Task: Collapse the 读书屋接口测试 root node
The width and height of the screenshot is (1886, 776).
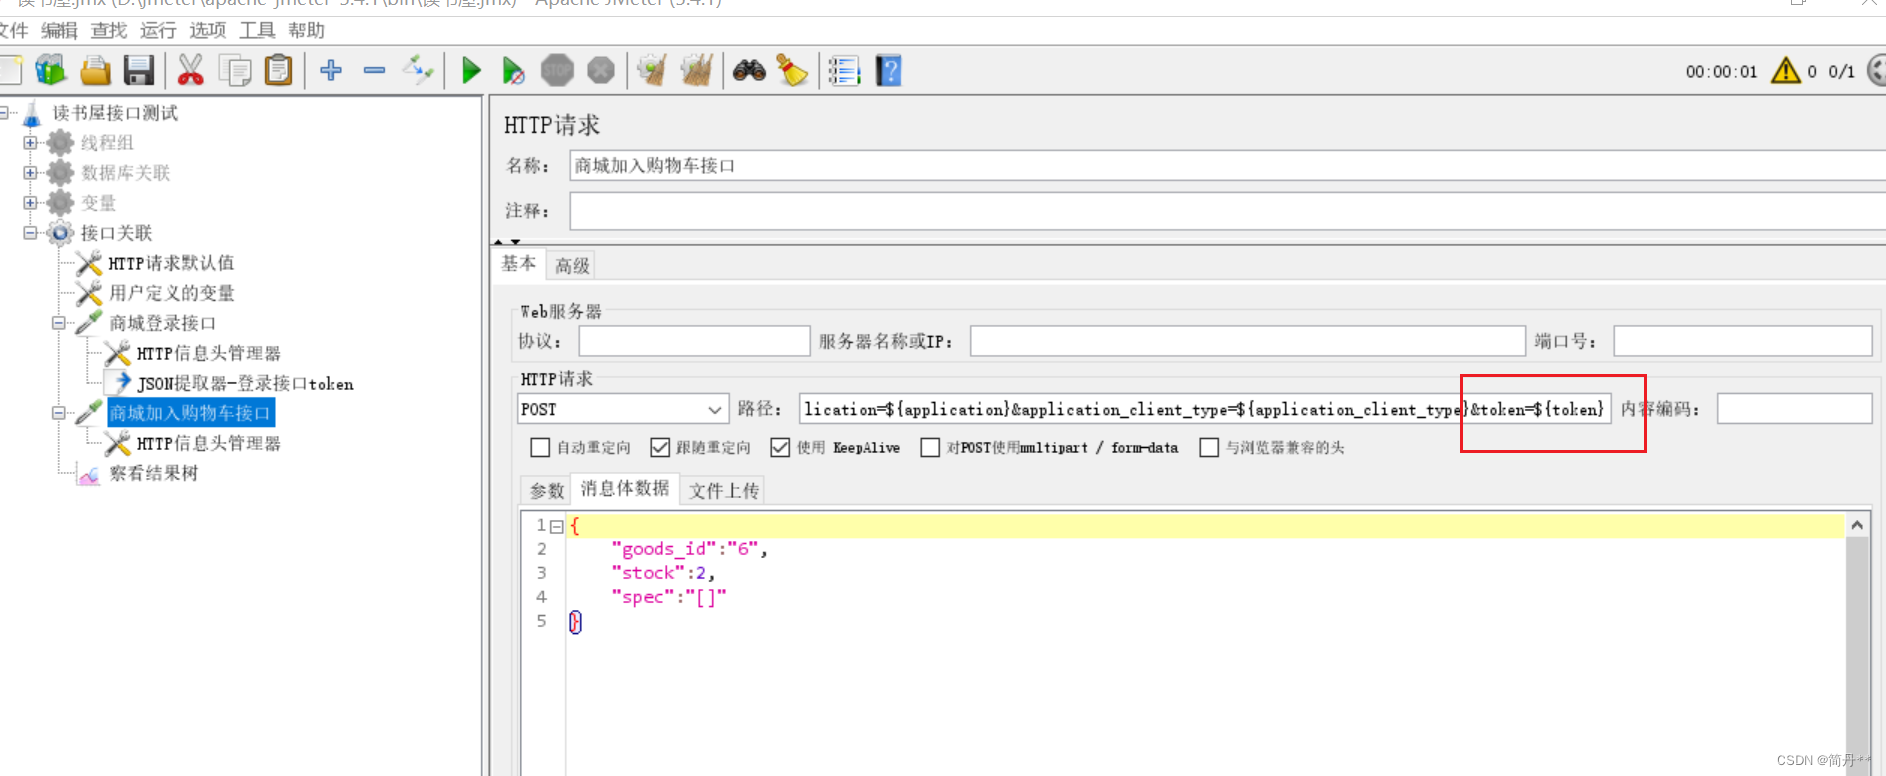Action: click(x=4, y=113)
